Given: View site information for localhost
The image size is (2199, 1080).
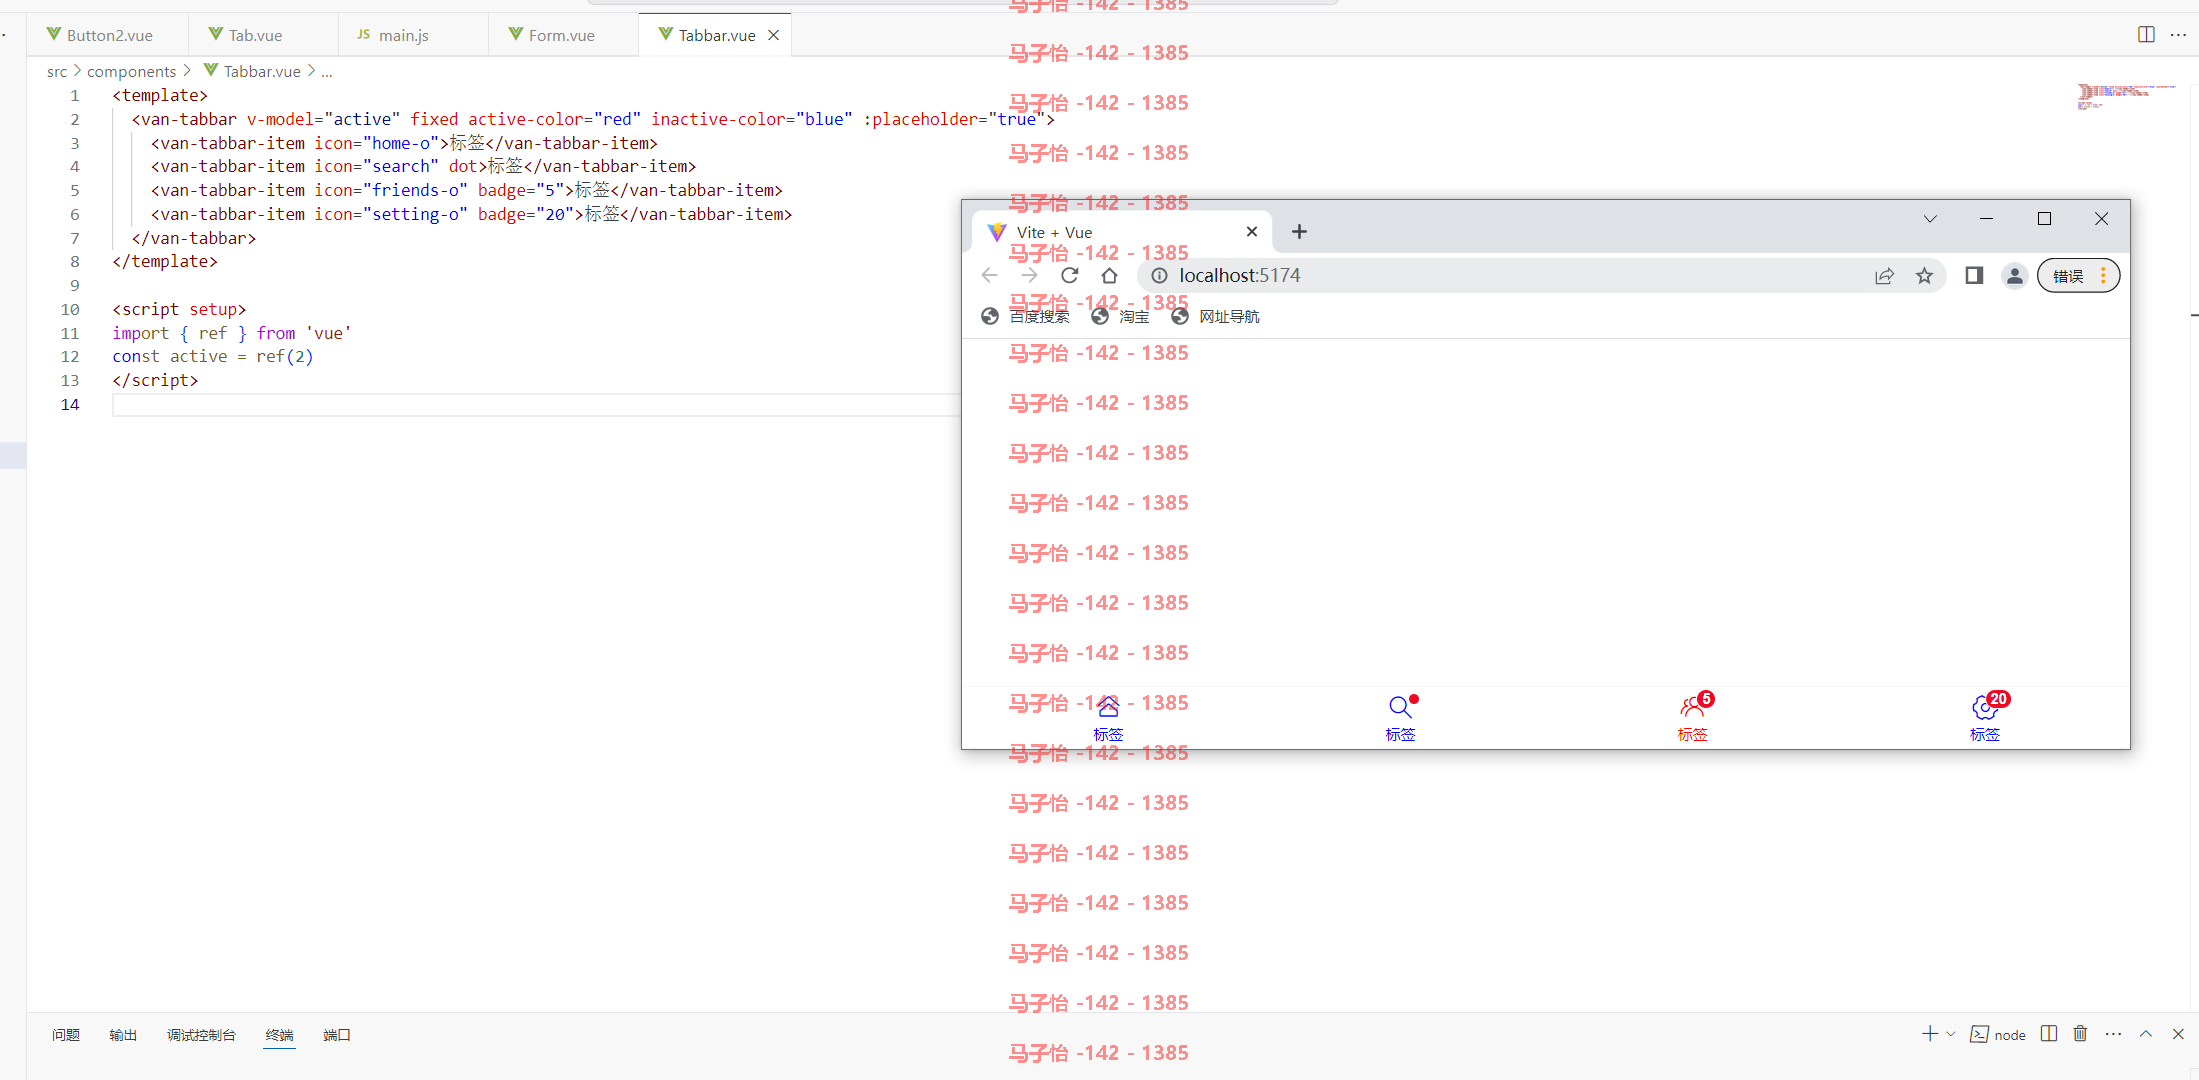Looking at the screenshot, I should pyautogui.click(x=1159, y=276).
